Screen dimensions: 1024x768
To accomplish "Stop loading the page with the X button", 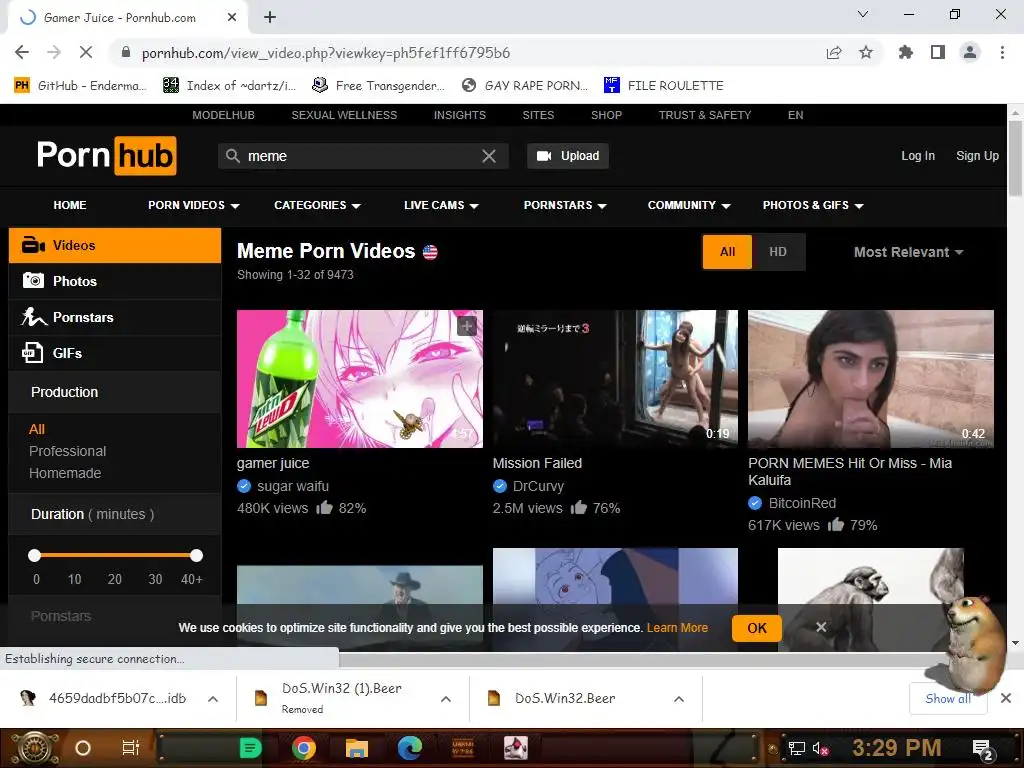I will [86, 52].
